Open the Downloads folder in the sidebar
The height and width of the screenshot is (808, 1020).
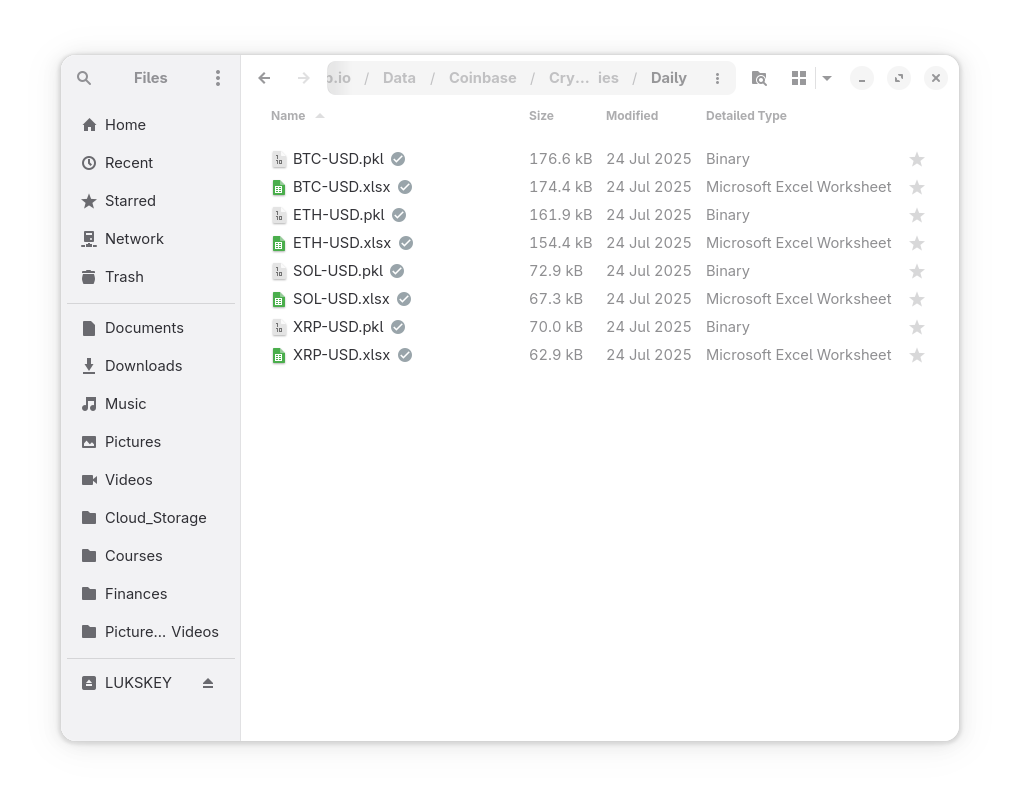(x=143, y=365)
